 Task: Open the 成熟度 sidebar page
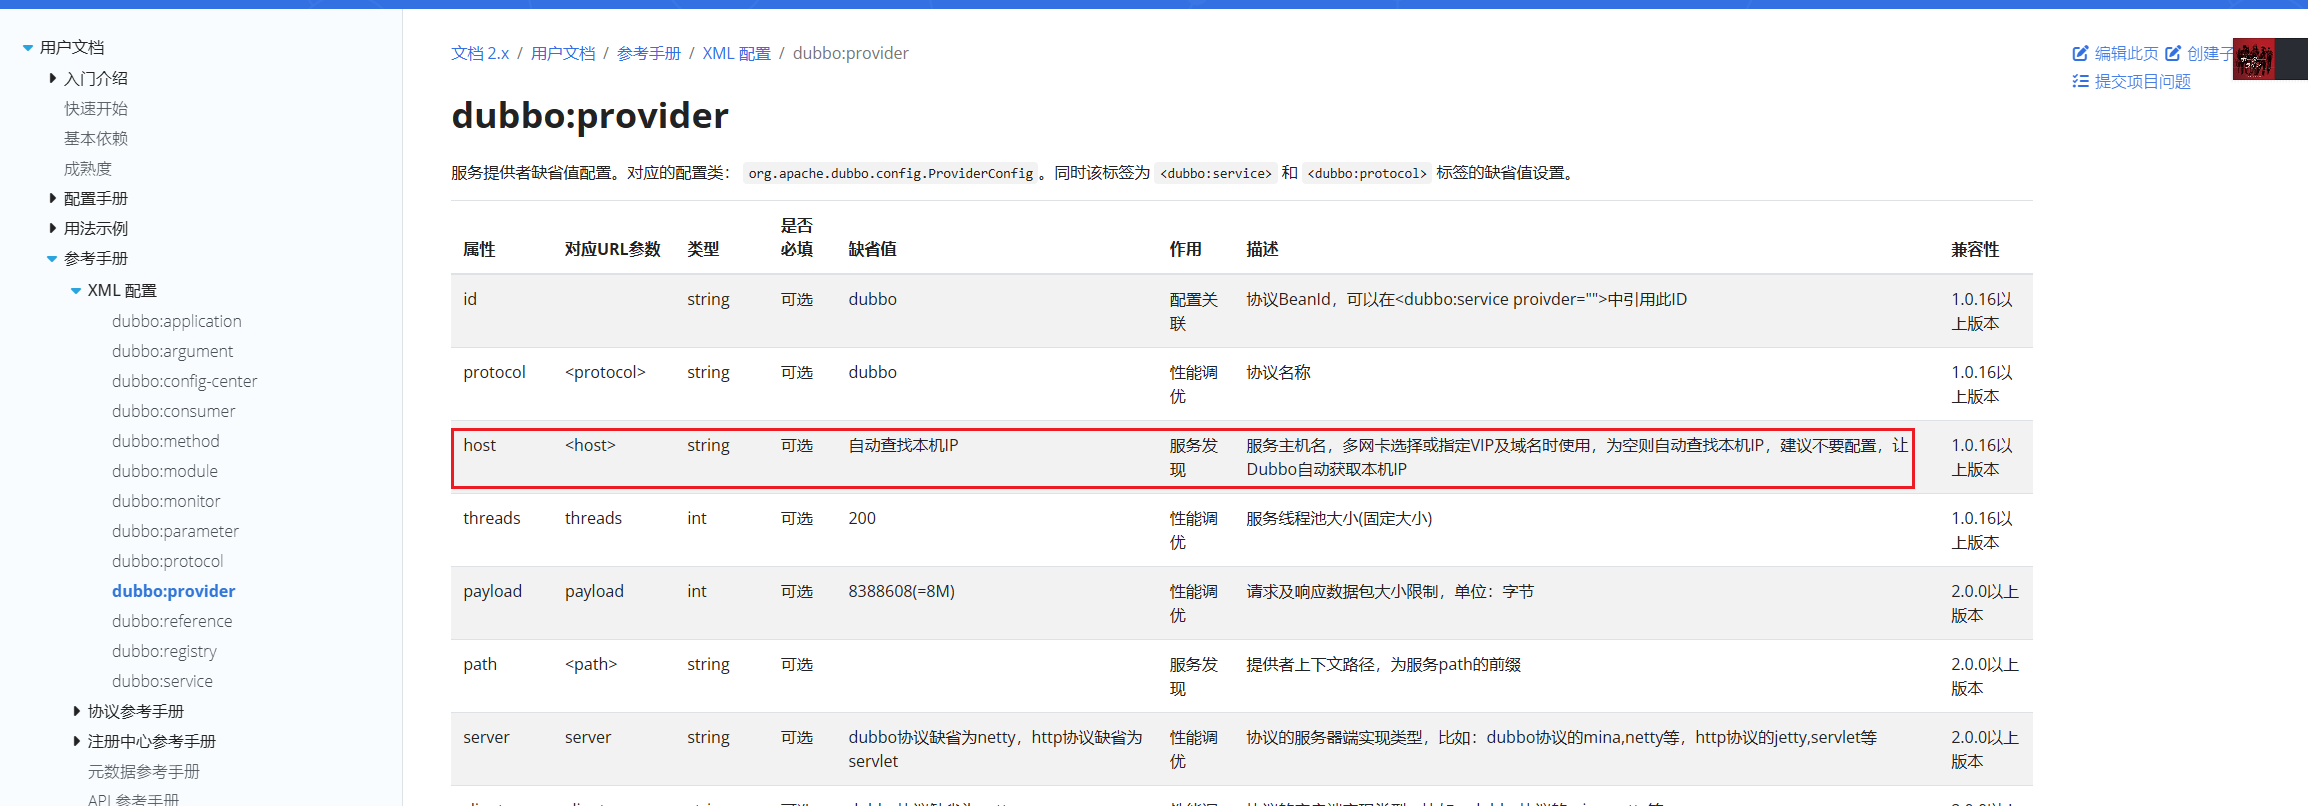pyautogui.click(x=88, y=168)
